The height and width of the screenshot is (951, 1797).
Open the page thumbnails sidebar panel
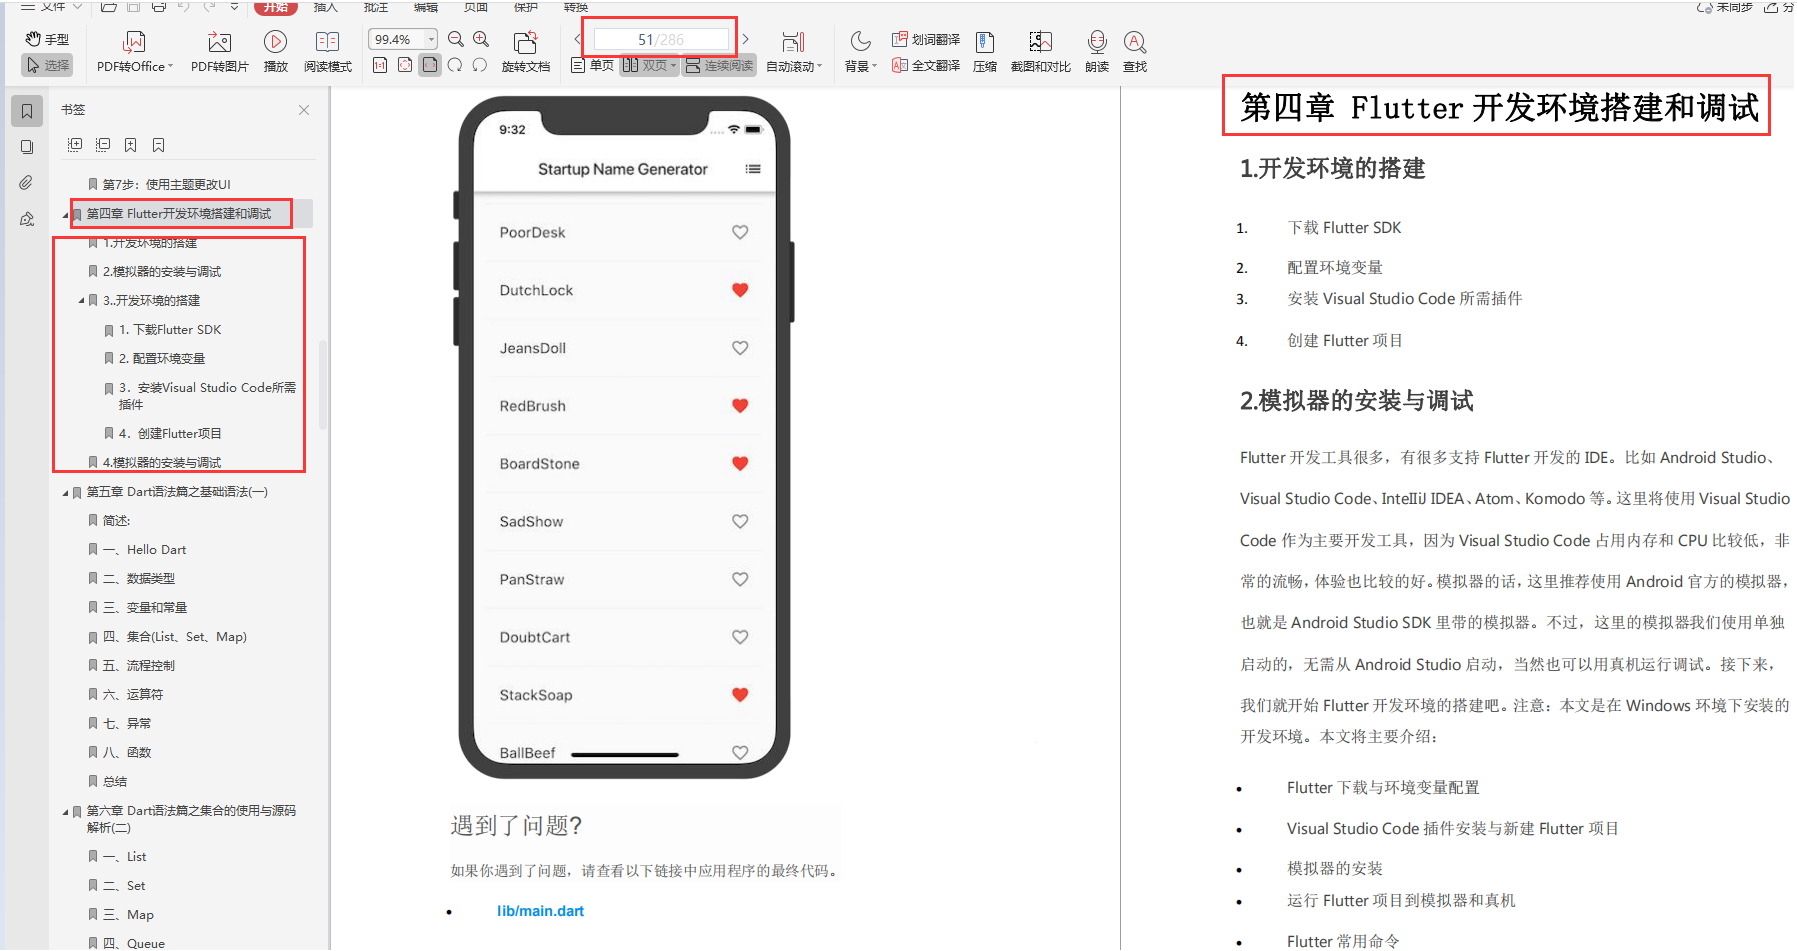27,147
